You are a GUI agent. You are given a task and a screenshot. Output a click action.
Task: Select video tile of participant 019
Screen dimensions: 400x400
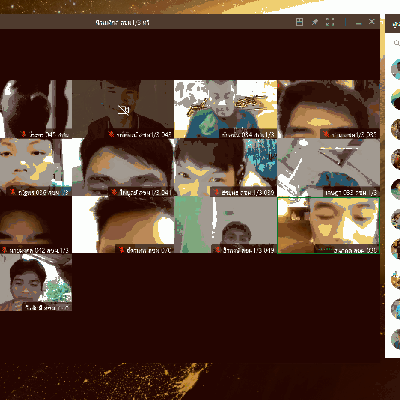point(225,225)
